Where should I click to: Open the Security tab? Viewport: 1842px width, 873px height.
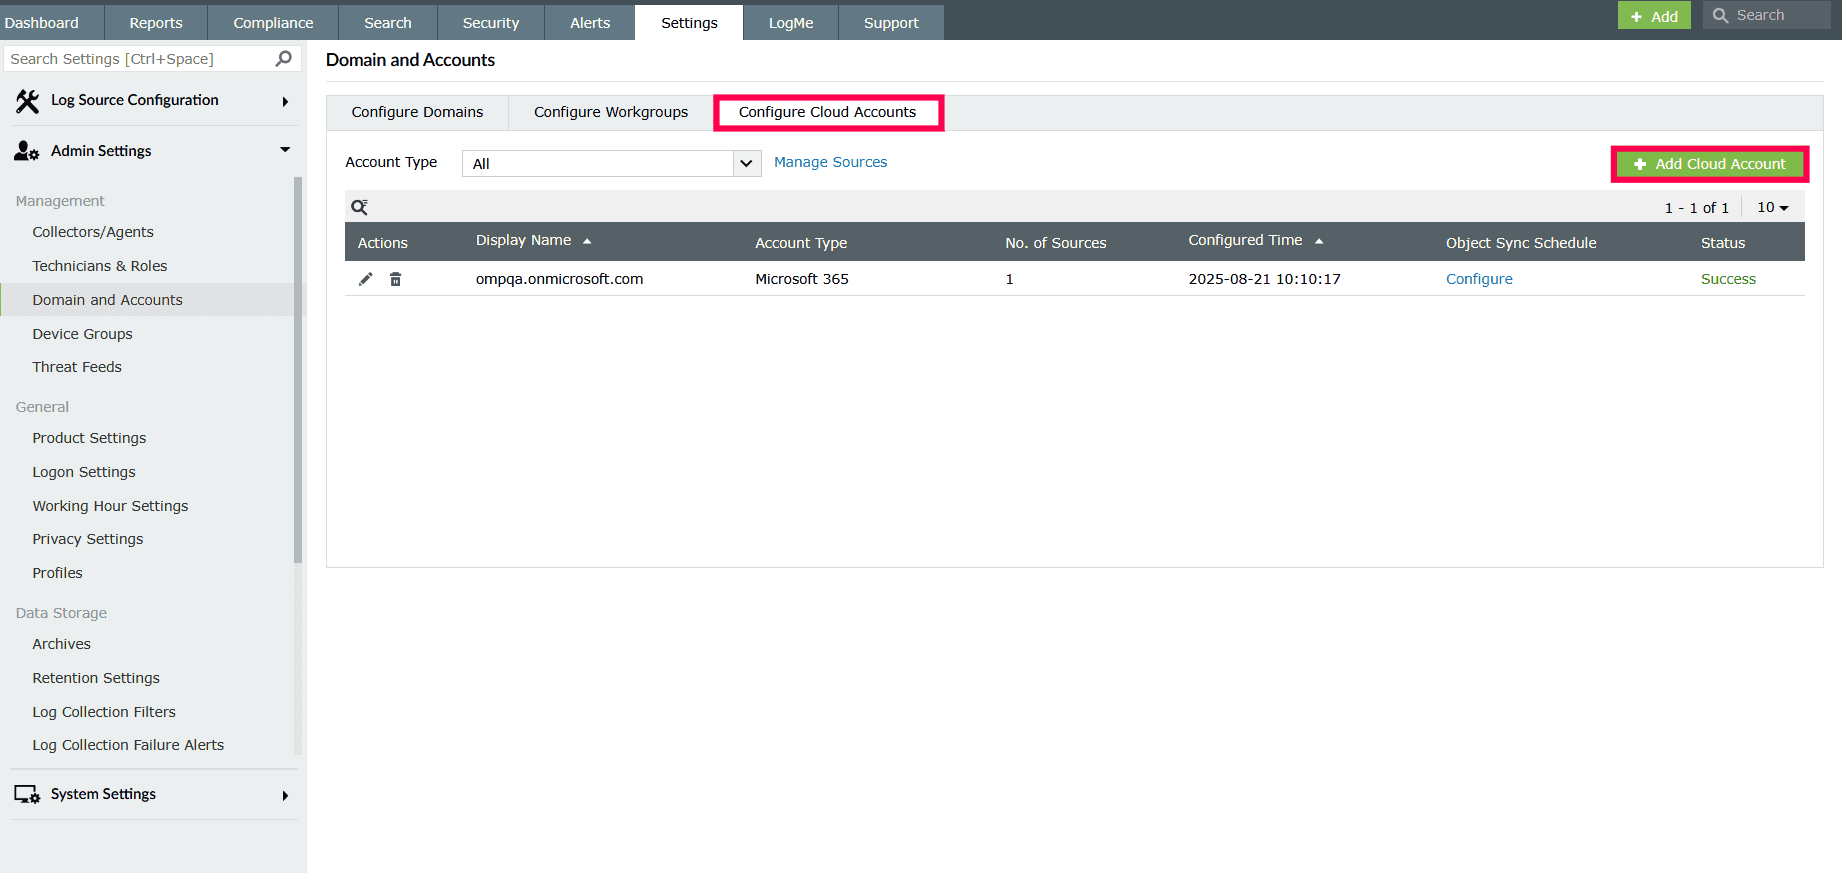pyautogui.click(x=491, y=22)
